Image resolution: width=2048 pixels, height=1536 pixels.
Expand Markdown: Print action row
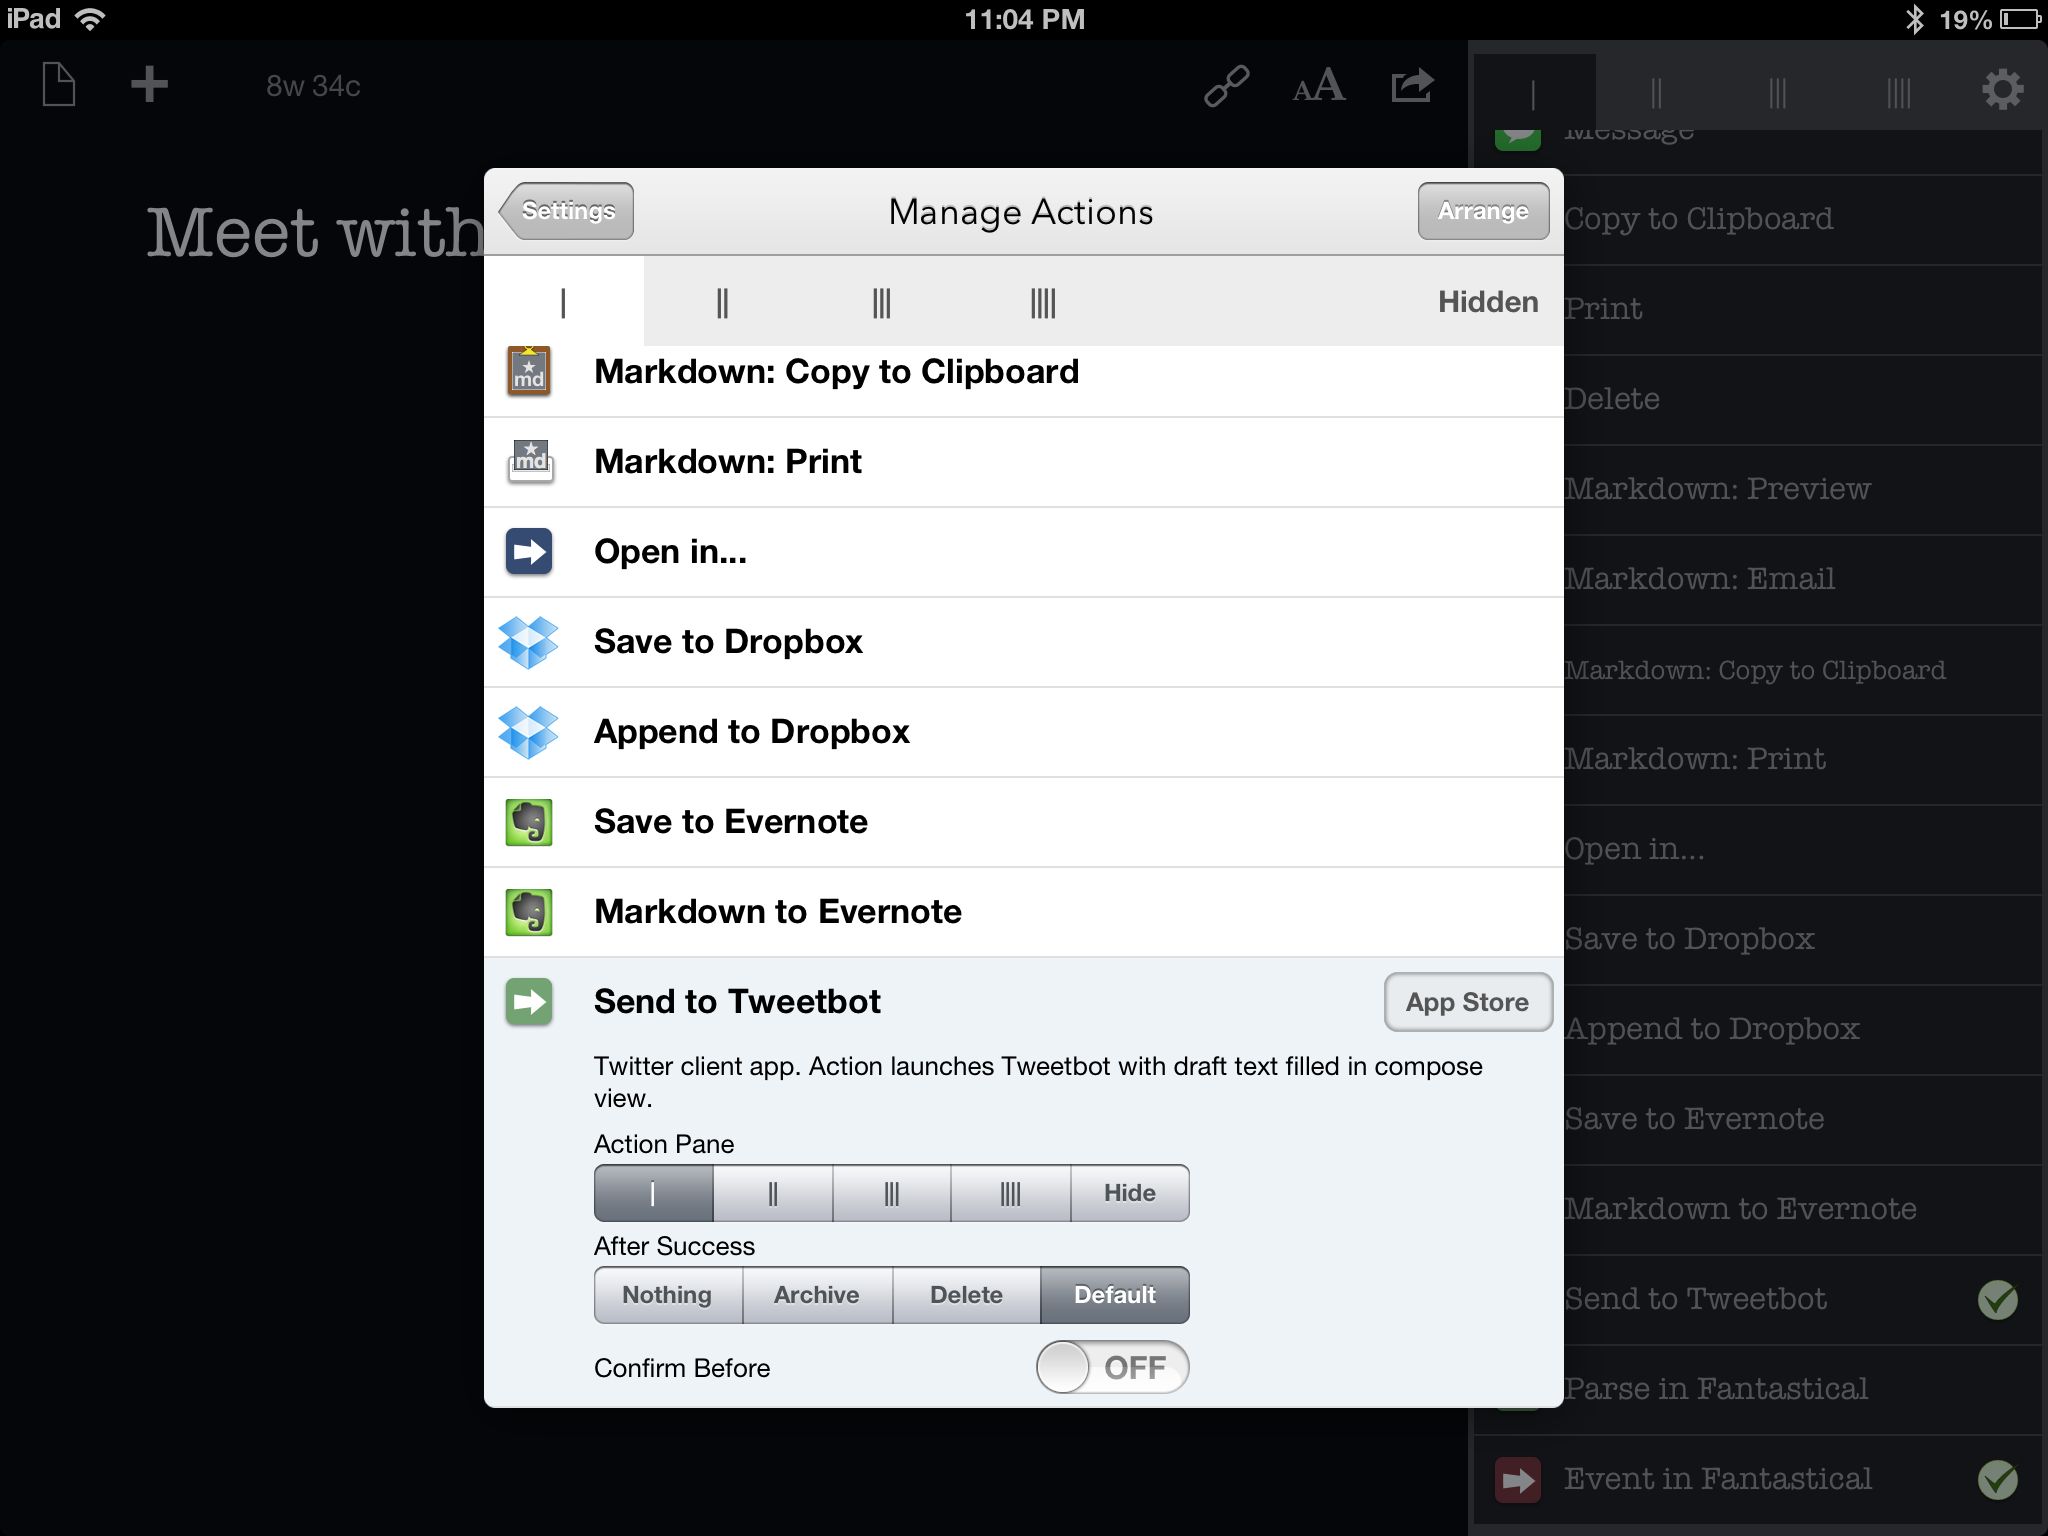coord(1024,462)
